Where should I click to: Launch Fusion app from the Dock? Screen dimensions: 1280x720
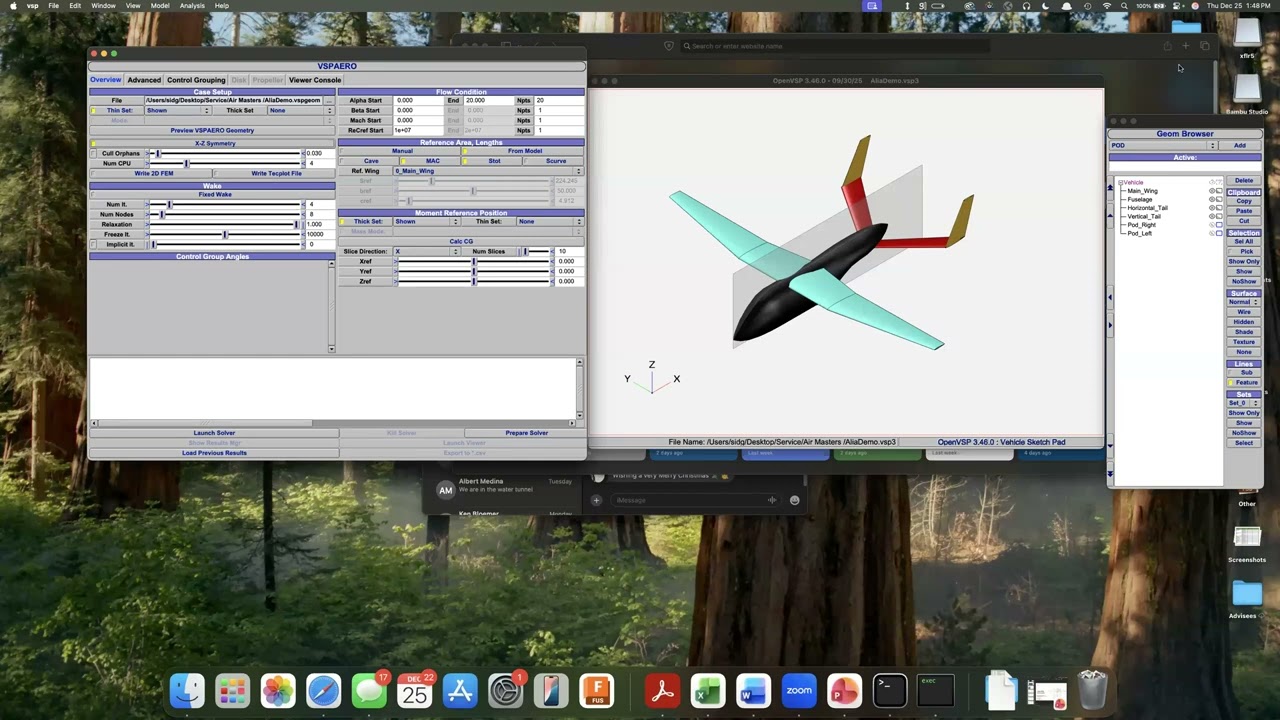596,691
